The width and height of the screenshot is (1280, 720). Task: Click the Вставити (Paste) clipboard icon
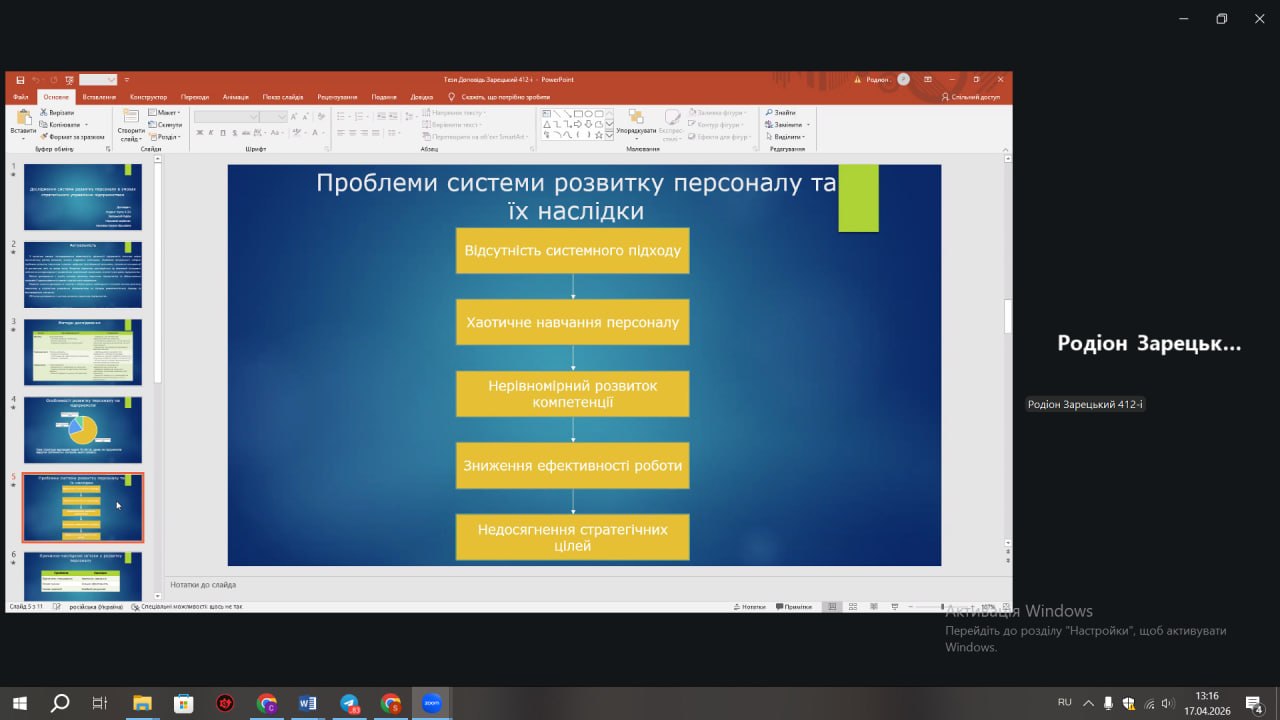tap(23, 120)
